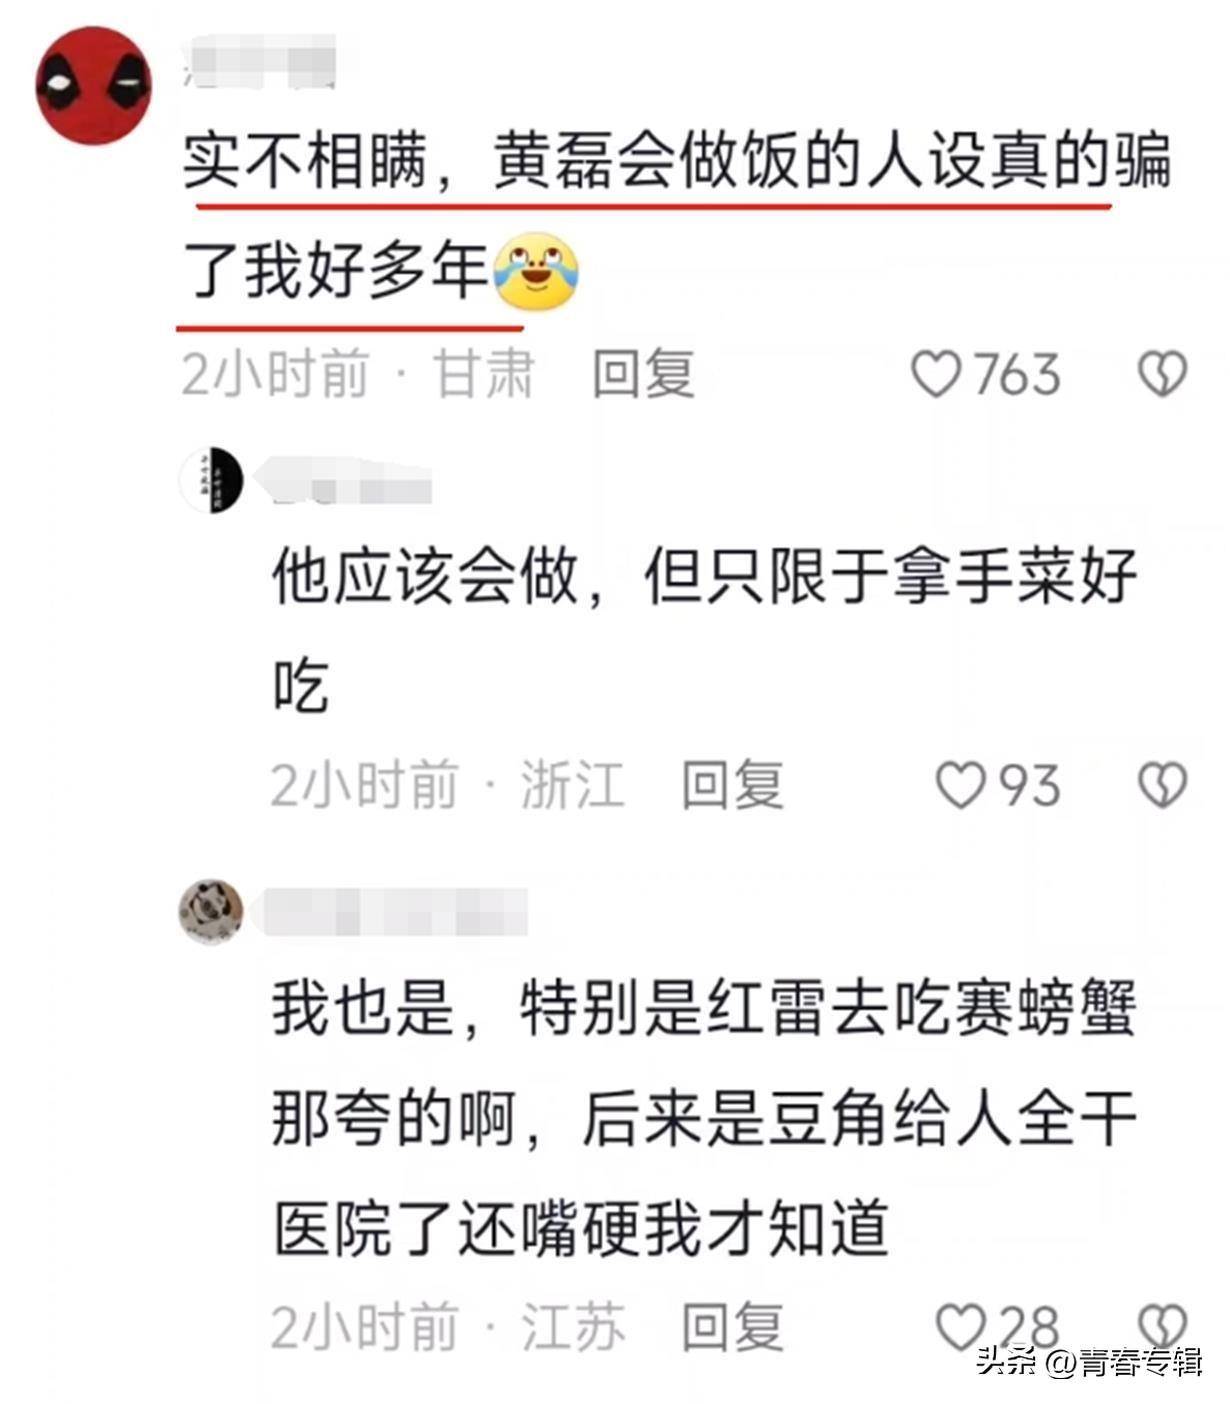
Task: Reply to the Gansu top comment
Action: (643, 374)
